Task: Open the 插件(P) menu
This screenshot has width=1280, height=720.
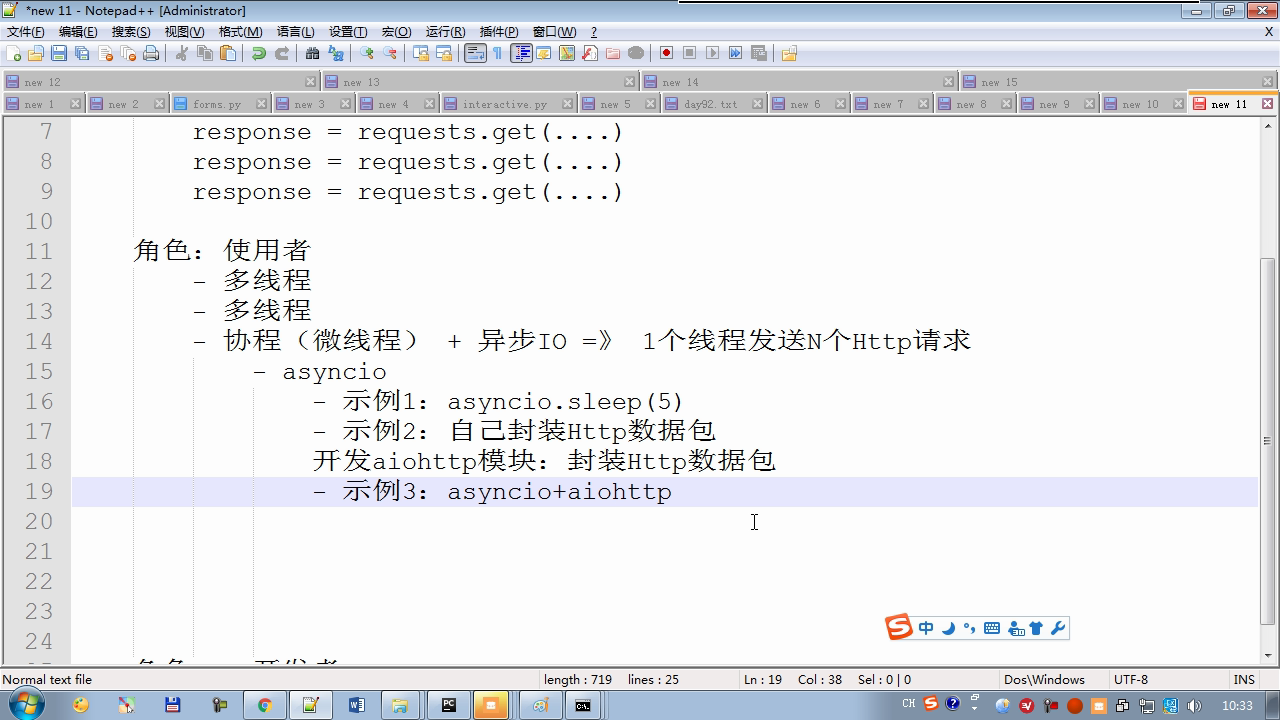Action: pyautogui.click(x=499, y=32)
